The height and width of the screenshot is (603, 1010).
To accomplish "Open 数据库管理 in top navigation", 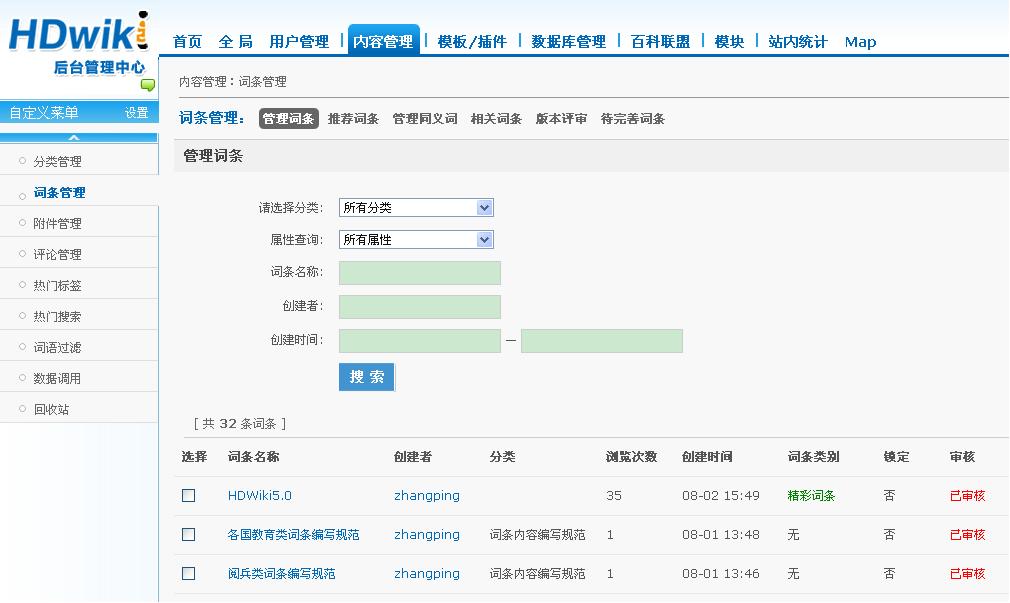I will click(568, 42).
